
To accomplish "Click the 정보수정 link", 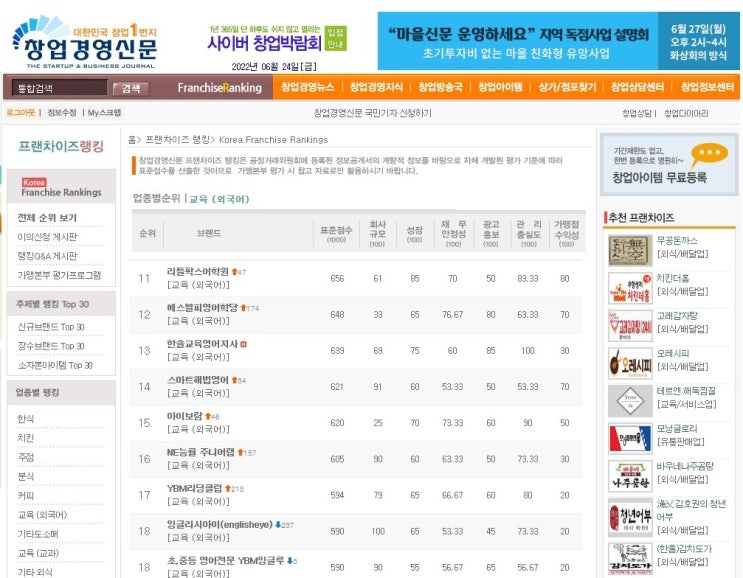I will (x=62, y=112).
